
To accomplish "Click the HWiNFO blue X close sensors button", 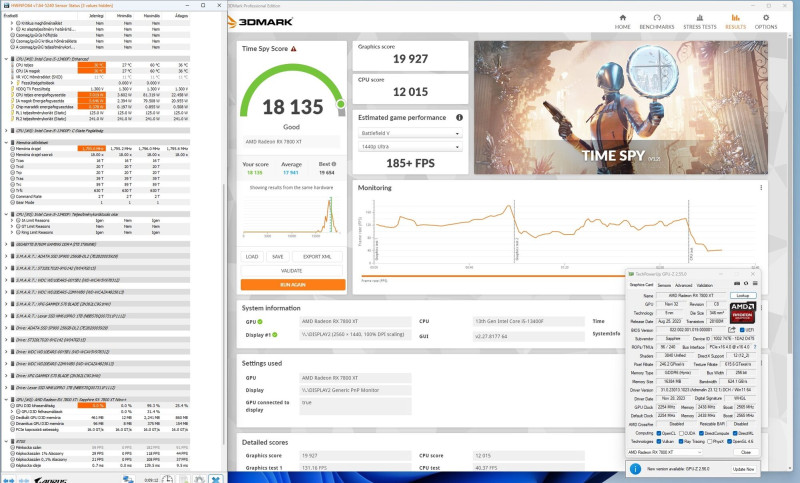I will (216, 479).
